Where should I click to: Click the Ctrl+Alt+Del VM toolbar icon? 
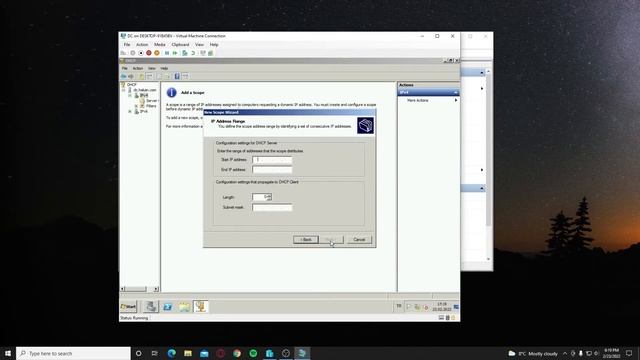(x=123, y=53)
